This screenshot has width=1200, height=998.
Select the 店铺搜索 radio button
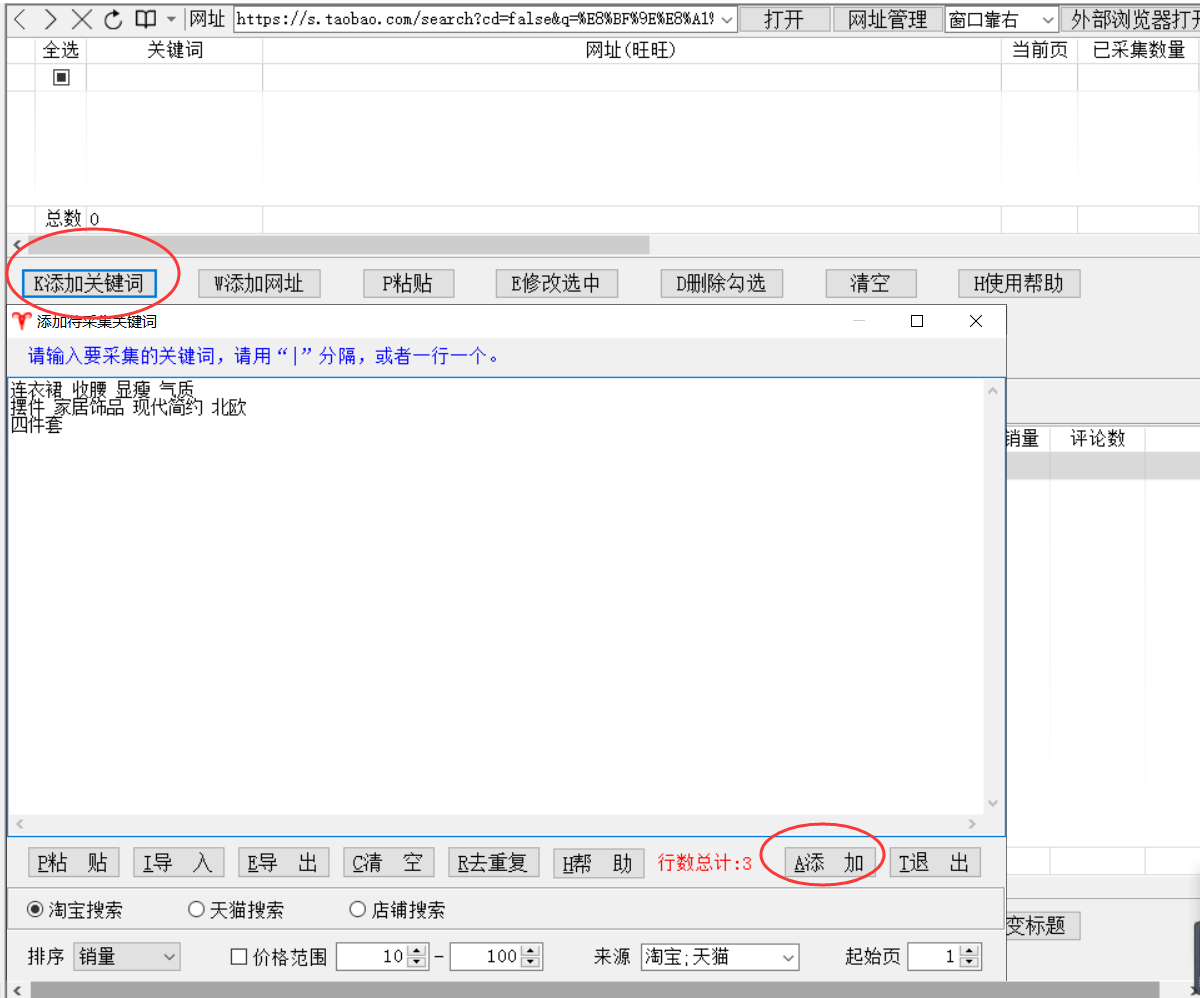click(357, 910)
